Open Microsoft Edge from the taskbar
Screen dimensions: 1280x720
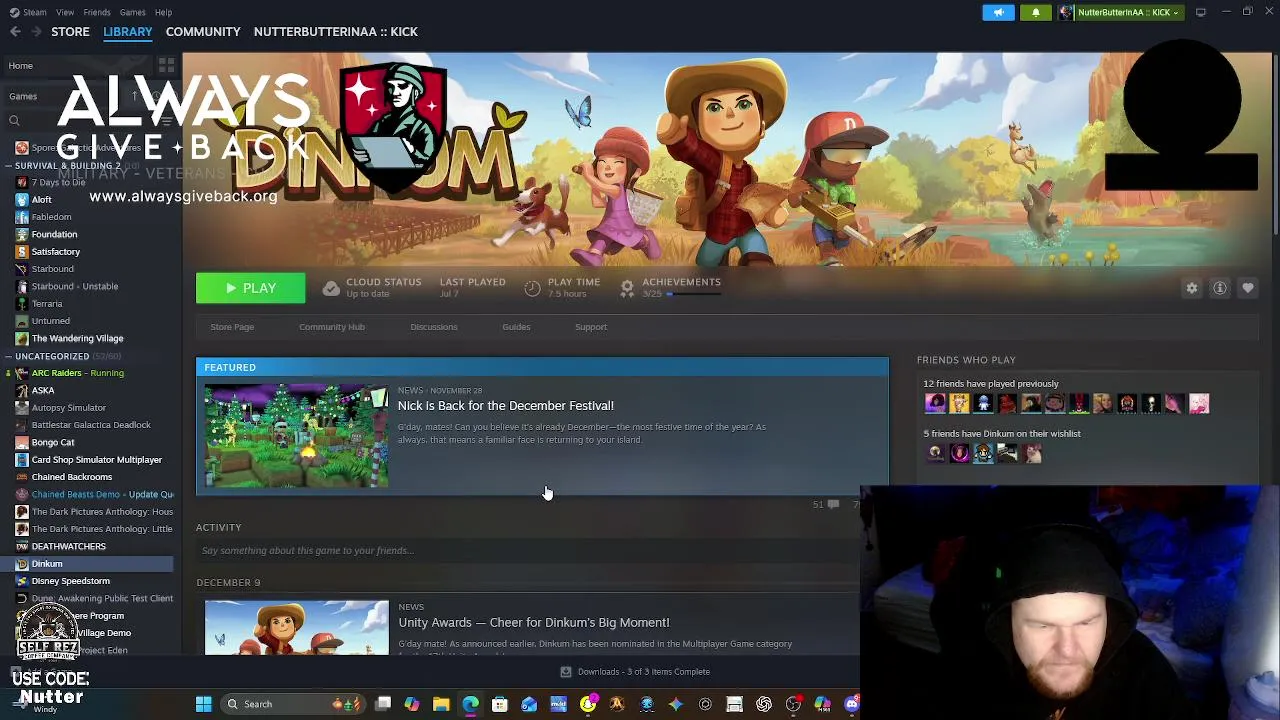coord(470,704)
